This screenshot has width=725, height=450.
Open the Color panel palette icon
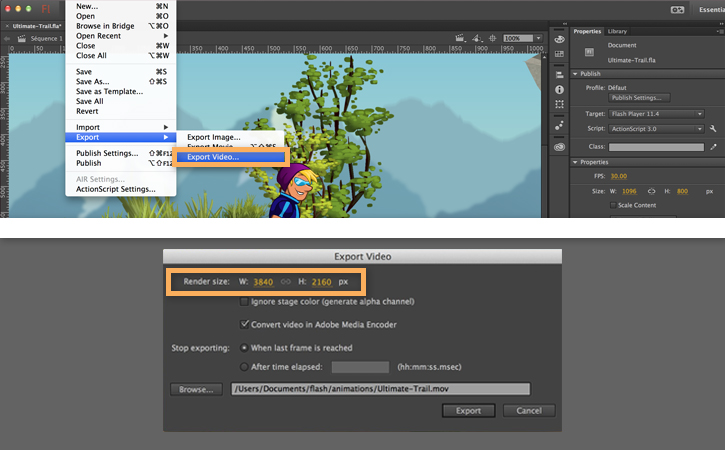coord(559,39)
